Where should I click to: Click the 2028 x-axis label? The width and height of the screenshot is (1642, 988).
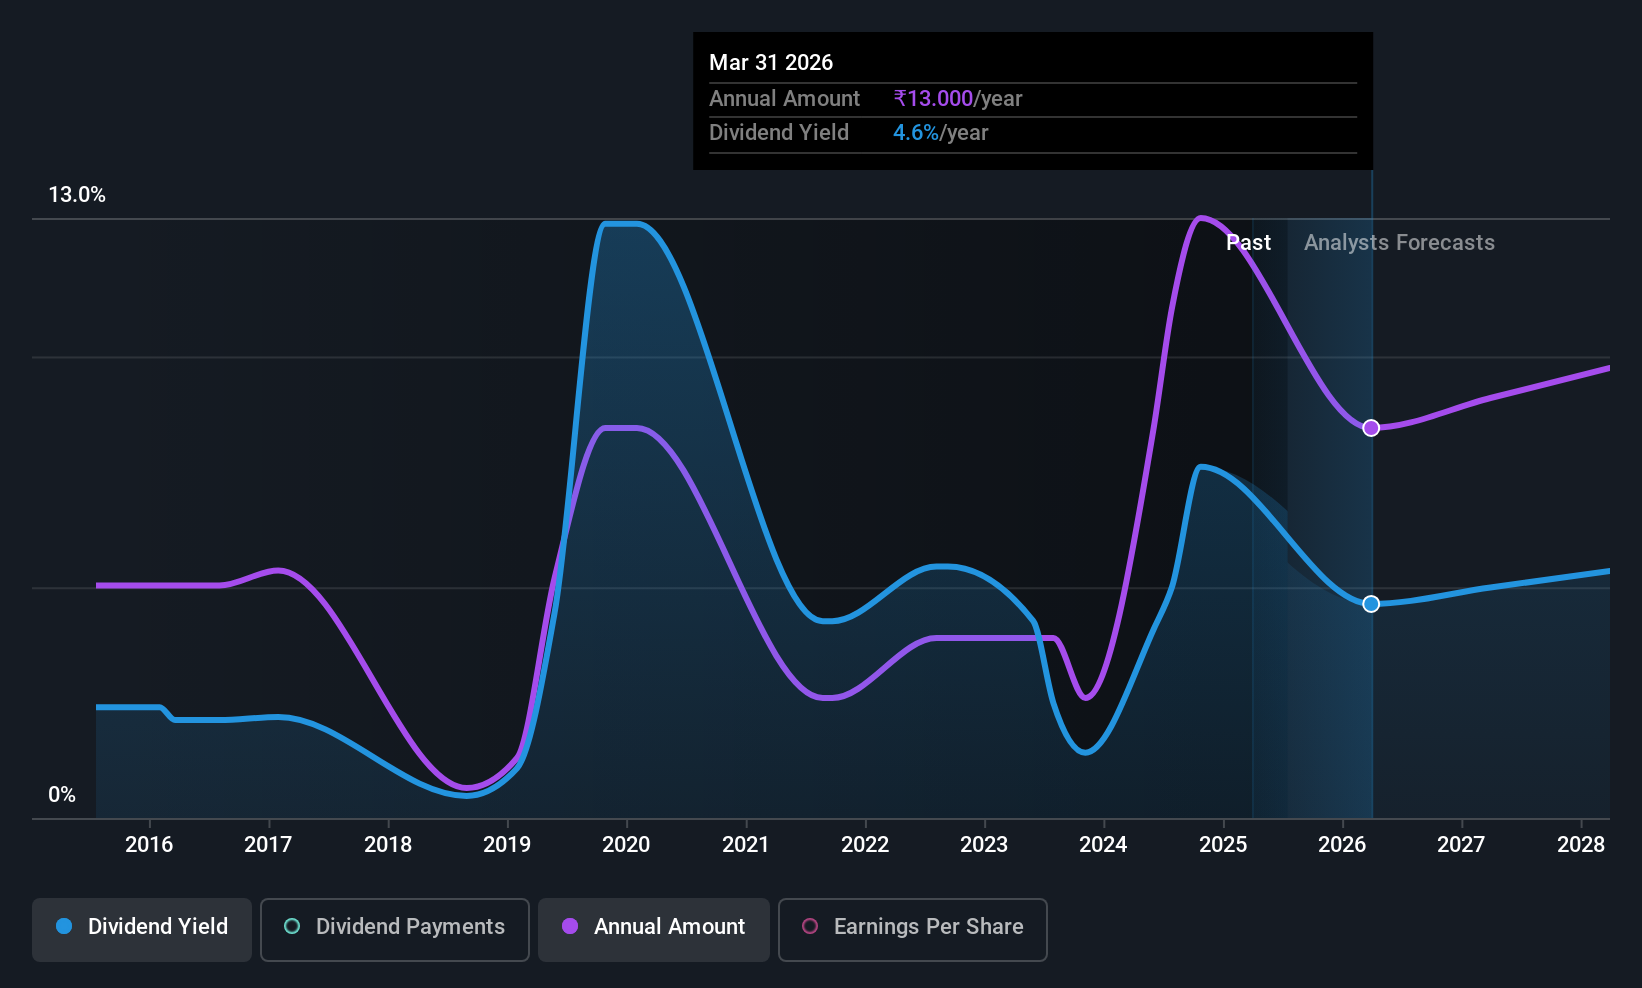pyautogui.click(x=1581, y=845)
